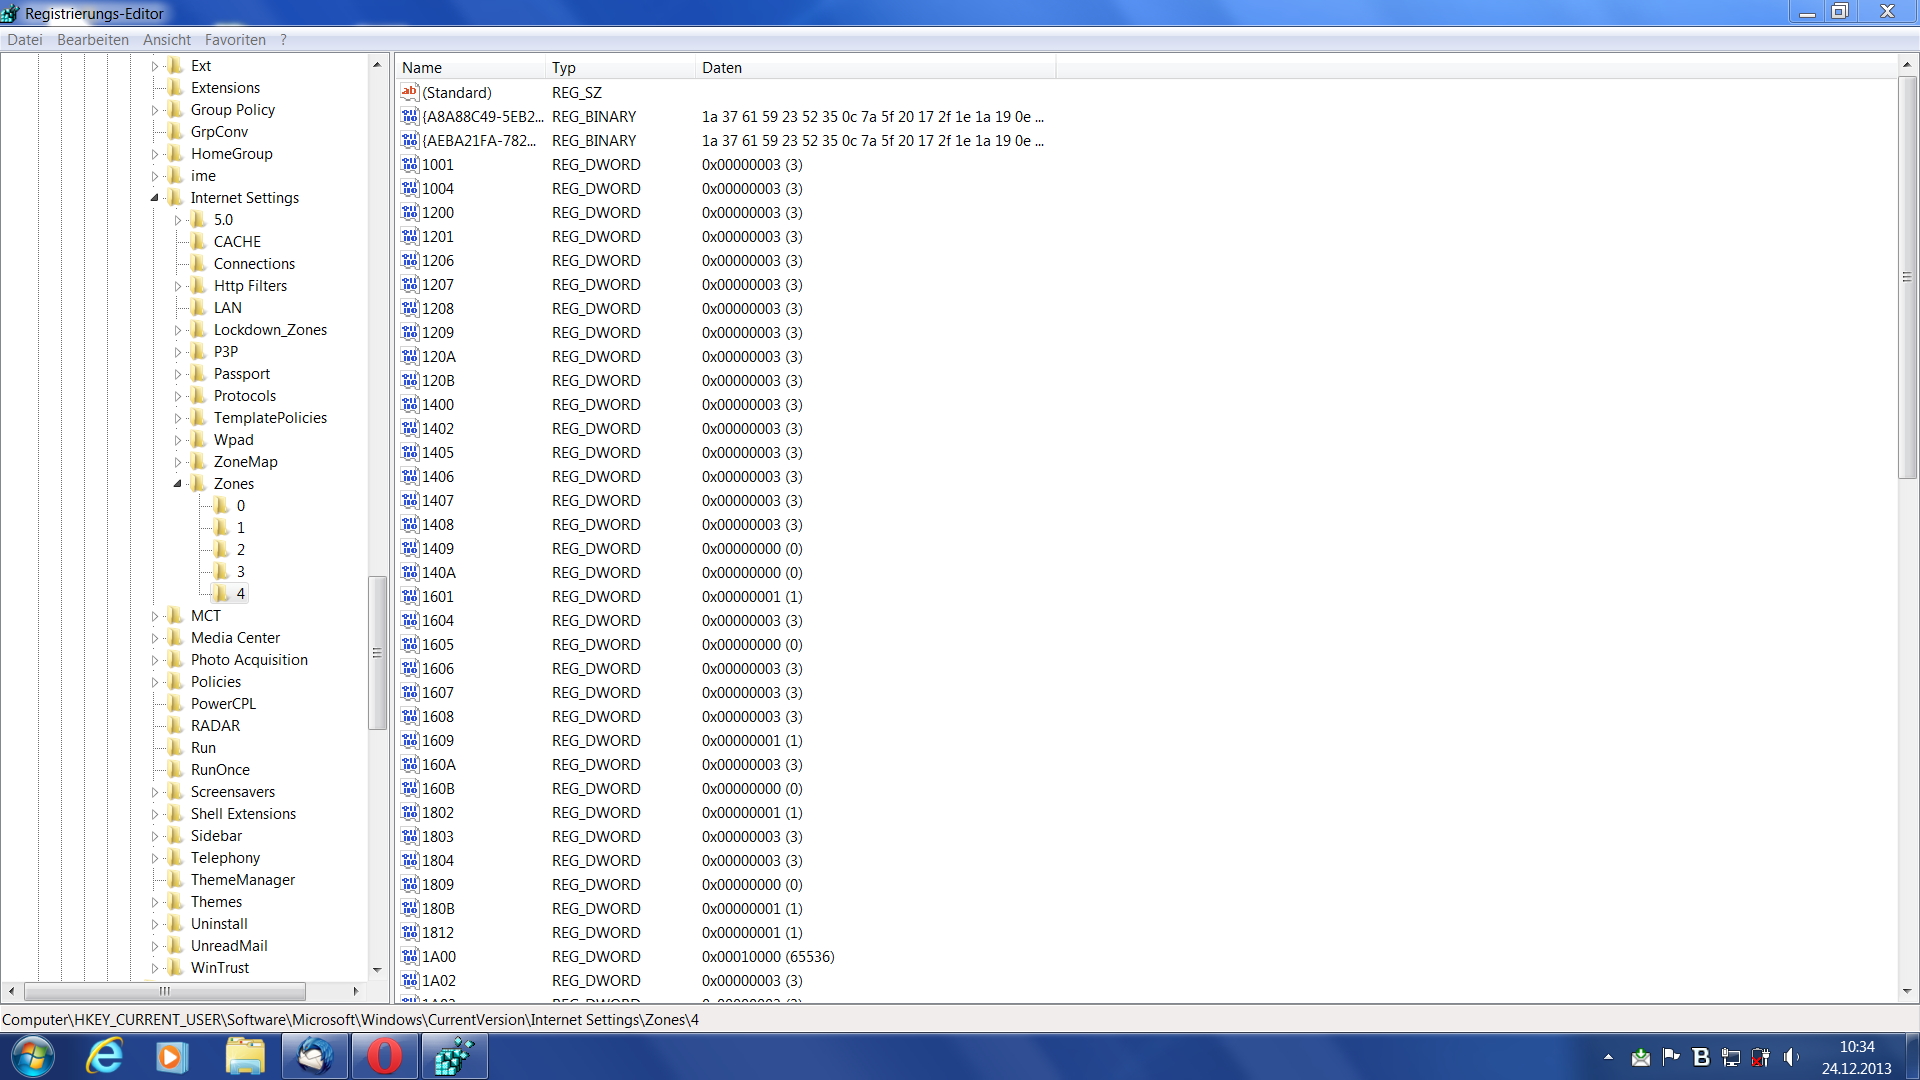Collapse the Internet Settings tree node
The image size is (1920, 1080).
pos(155,198)
